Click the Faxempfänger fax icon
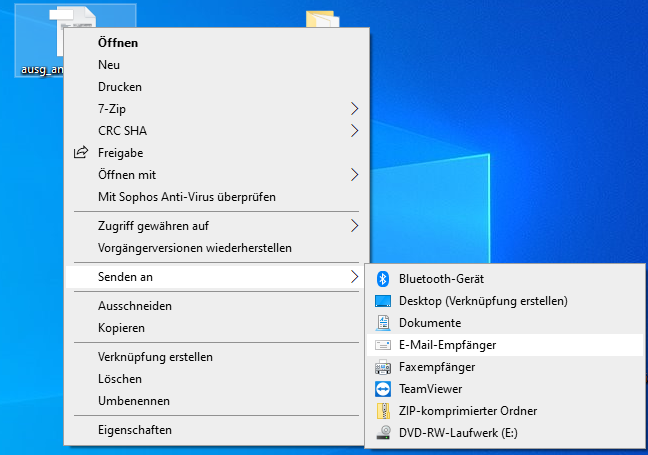648x455 pixels. point(382,367)
